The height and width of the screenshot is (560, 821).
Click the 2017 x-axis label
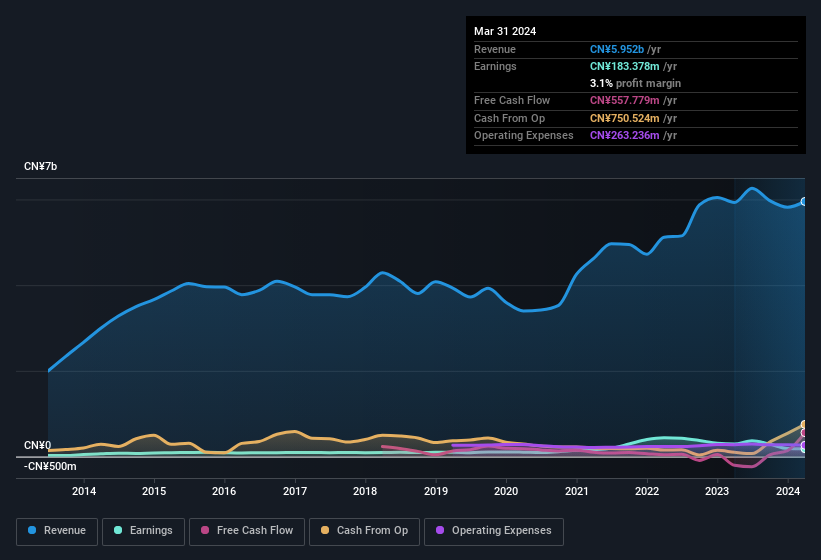point(295,491)
